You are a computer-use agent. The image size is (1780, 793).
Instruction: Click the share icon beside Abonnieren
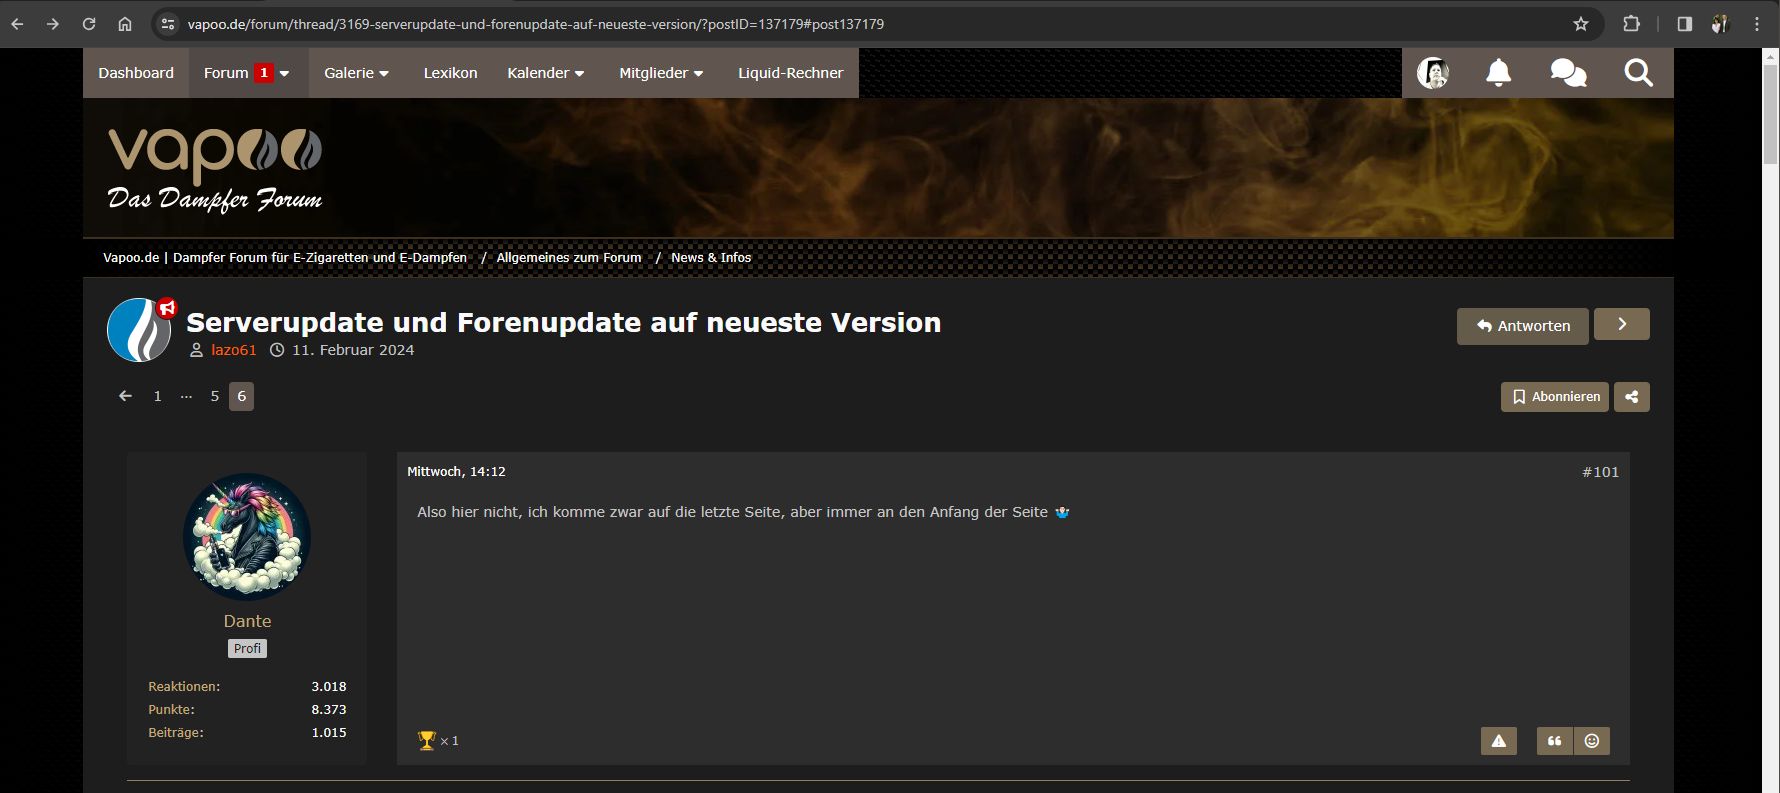pos(1631,397)
